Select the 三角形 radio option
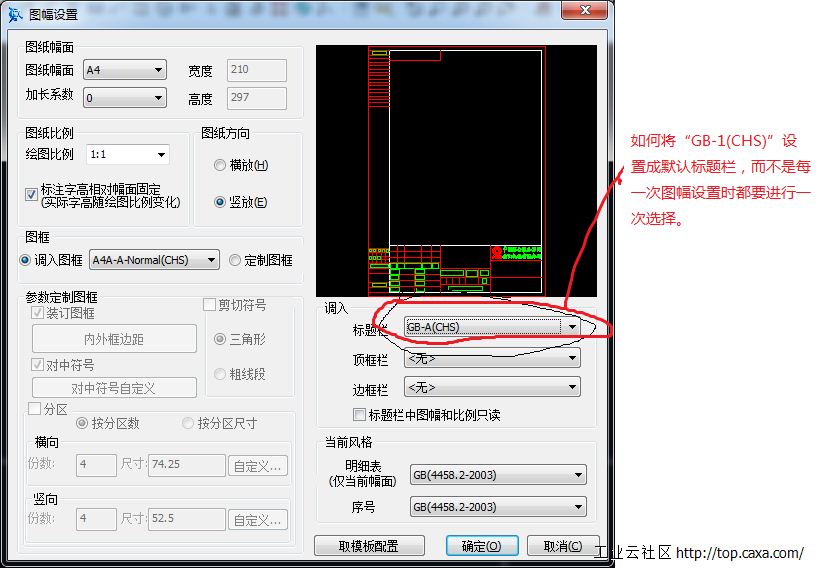This screenshot has height=568, width=819. [220, 339]
